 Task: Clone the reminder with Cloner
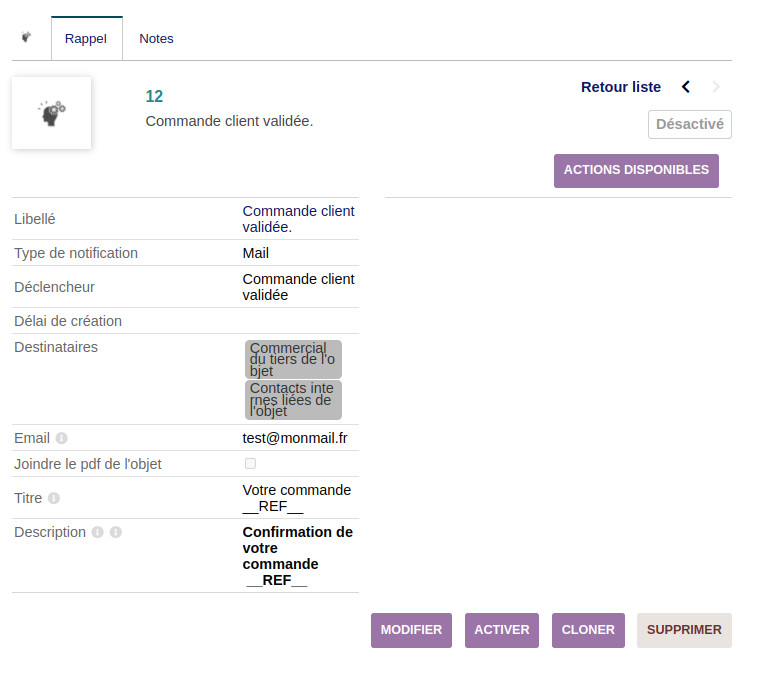(x=588, y=630)
